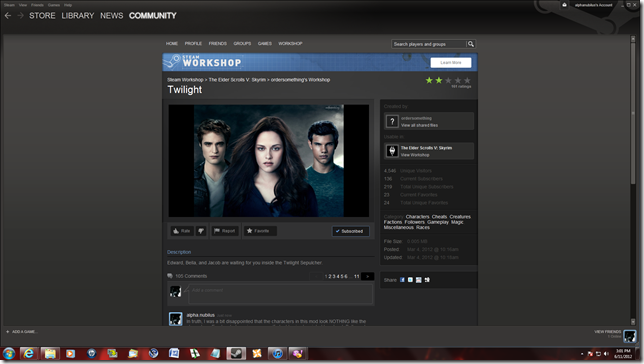Click the first rating star
Viewport: 644px width, 364px height.
(x=429, y=81)
